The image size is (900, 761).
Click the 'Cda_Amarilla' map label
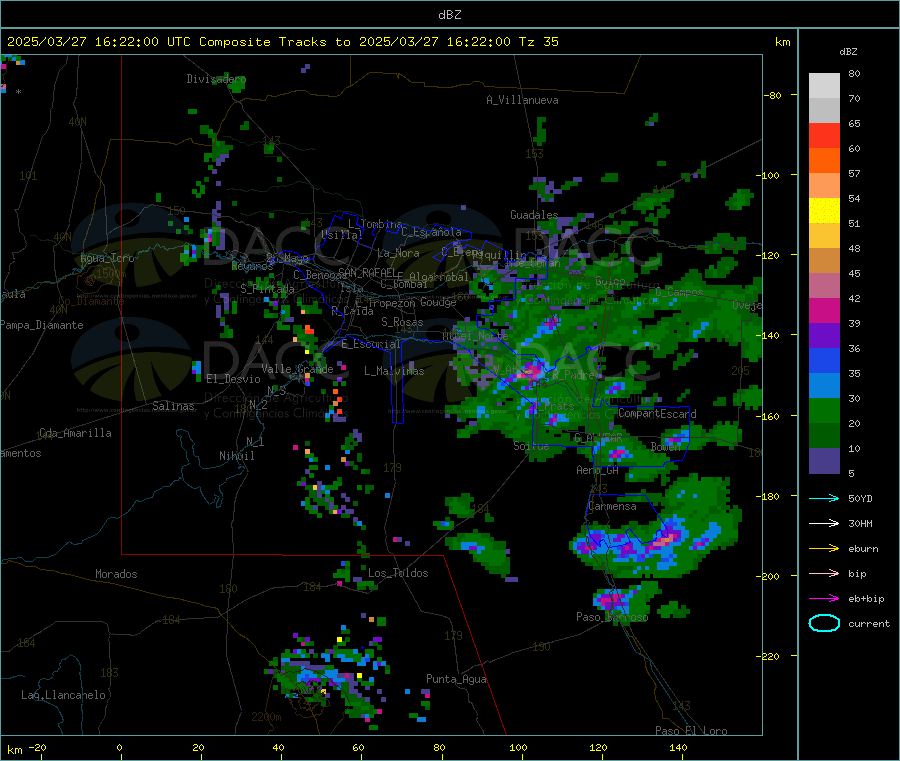[x=75, y=433]
